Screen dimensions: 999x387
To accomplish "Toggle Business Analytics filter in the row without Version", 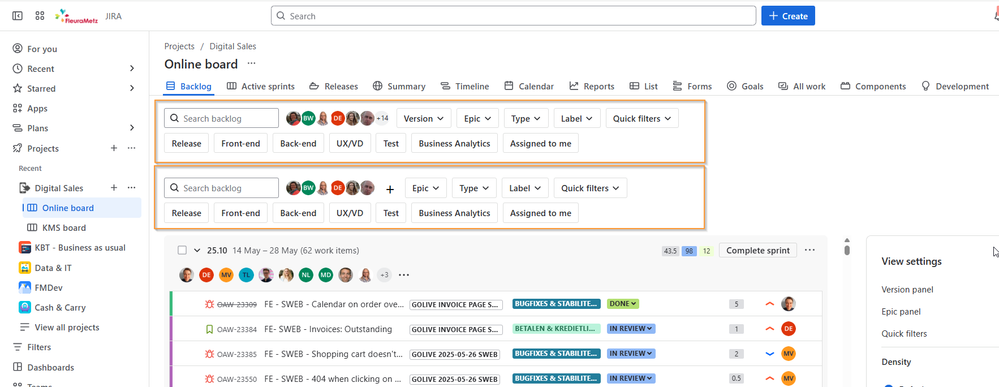I will pyautogui.click(x=454, y=213).
